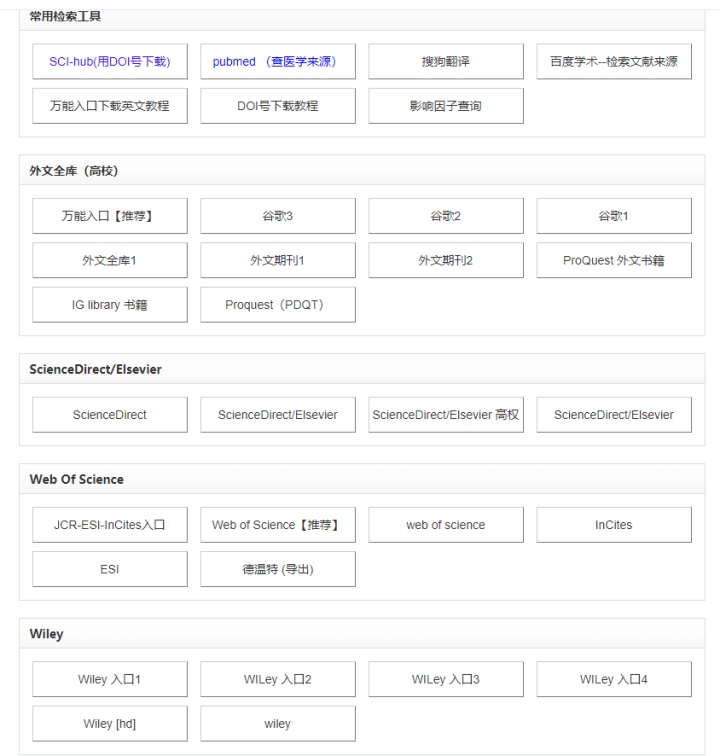Click the Wiley [hd] button
This screenshot has width=720, height=756.
[x=110, y=723]
